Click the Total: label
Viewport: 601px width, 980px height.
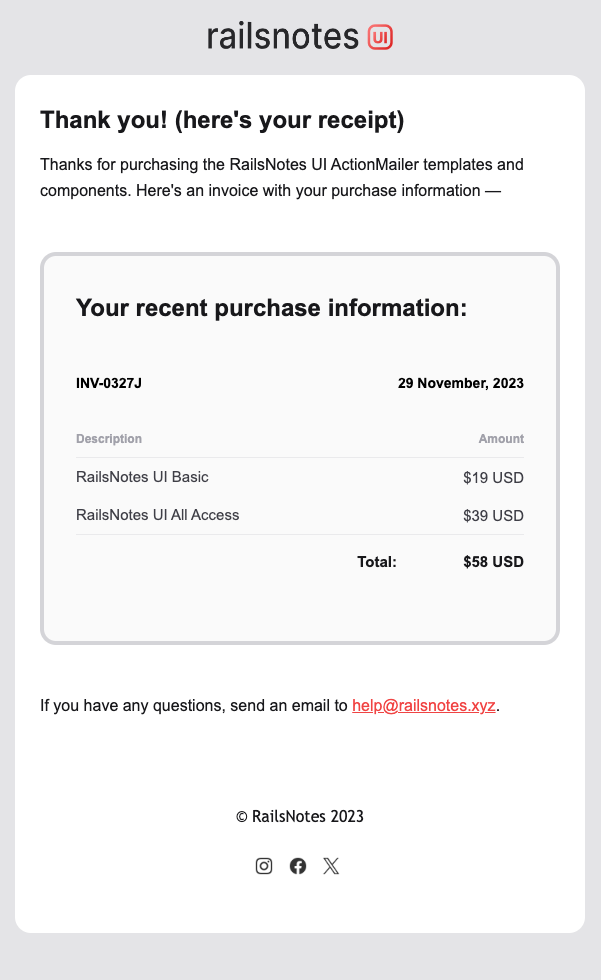(x=377, y=562)
